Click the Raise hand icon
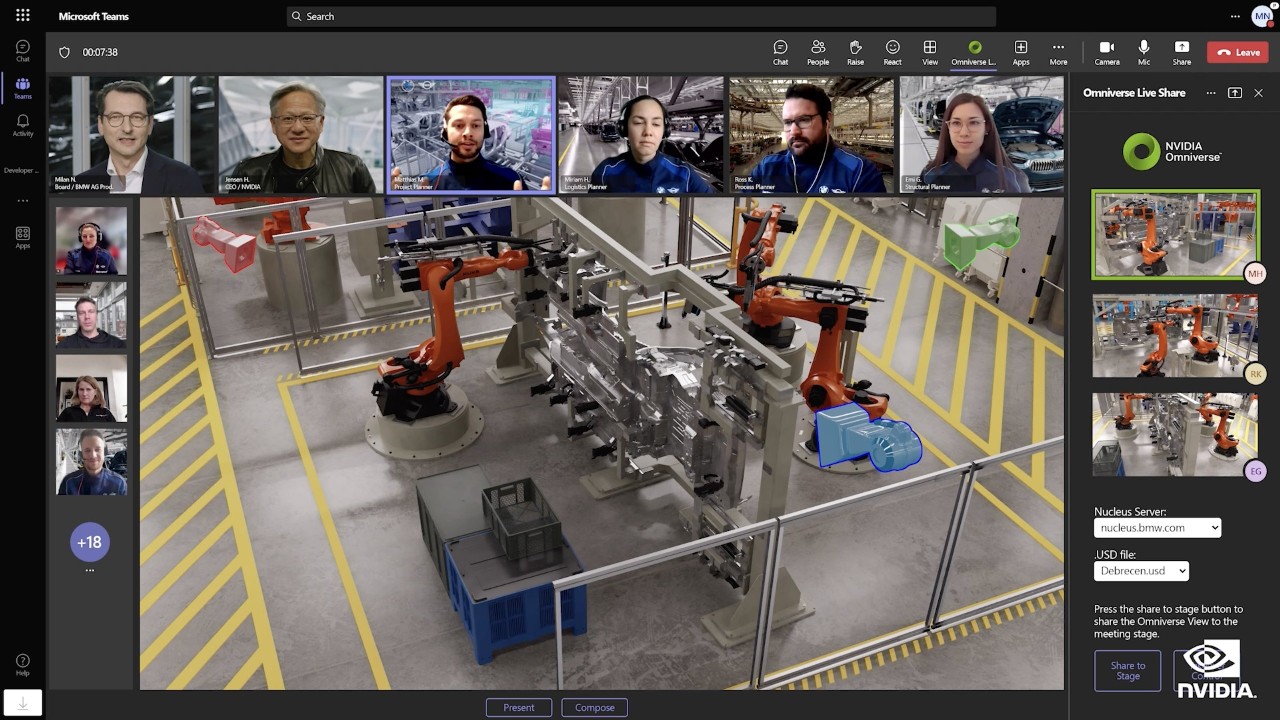The image size is (1280, 720). tap(855, 52)
